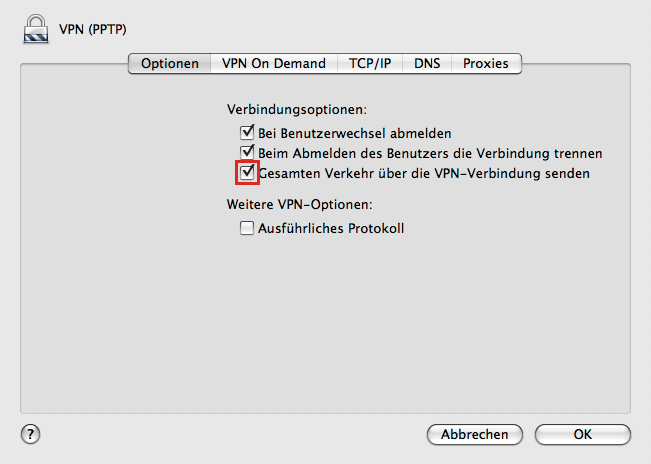Go to the DNS tab
This screenshot has height=464, width=651.
pyautogui.click(x=427, y=63)
